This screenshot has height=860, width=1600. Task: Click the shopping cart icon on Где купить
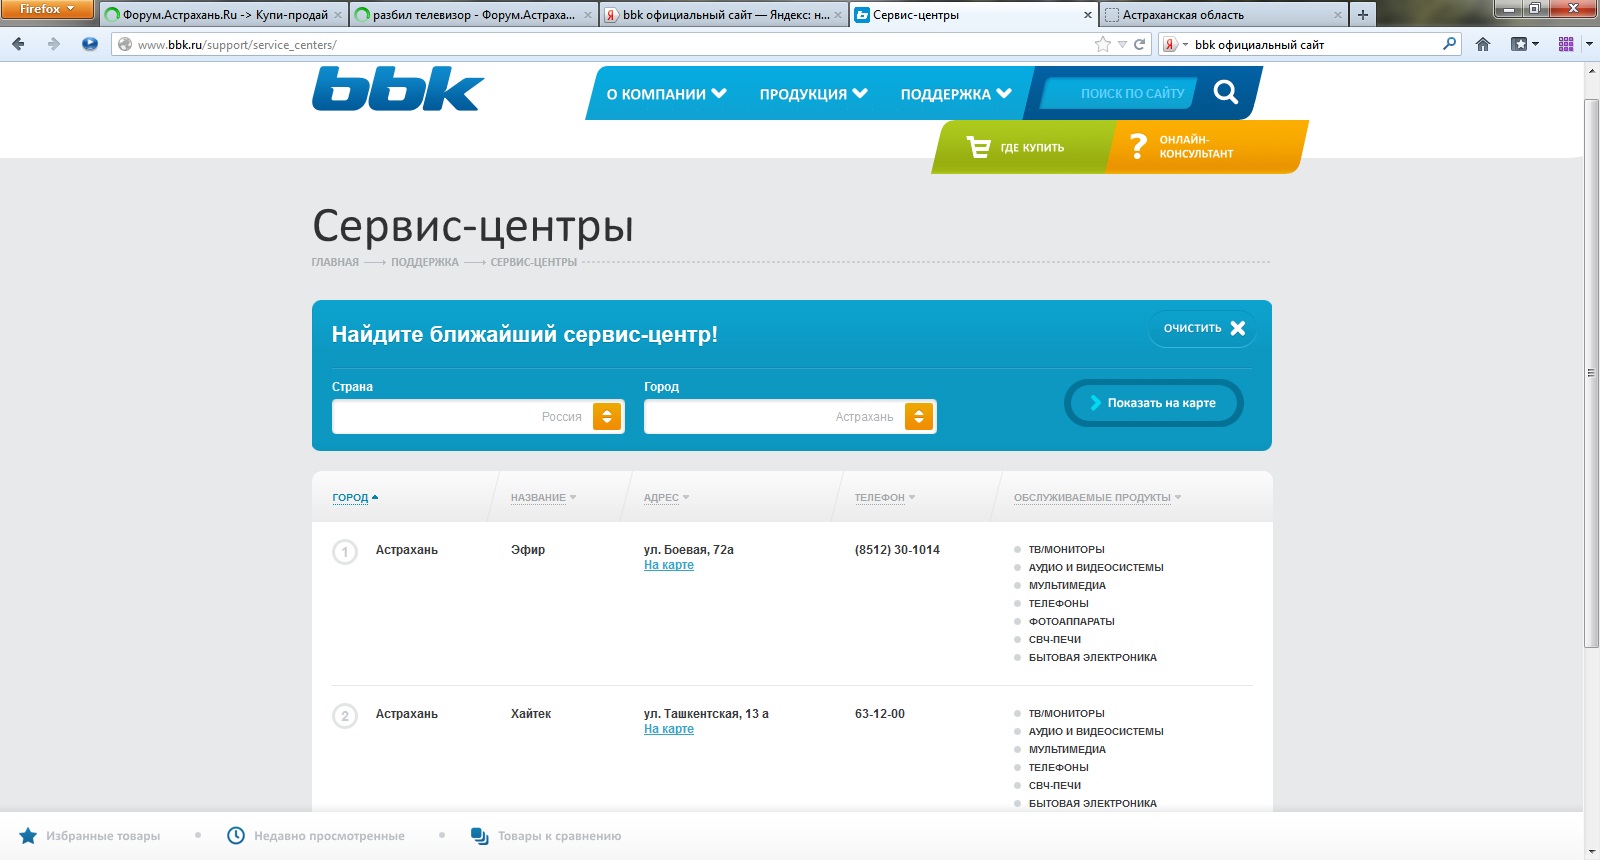click(978, 147)
